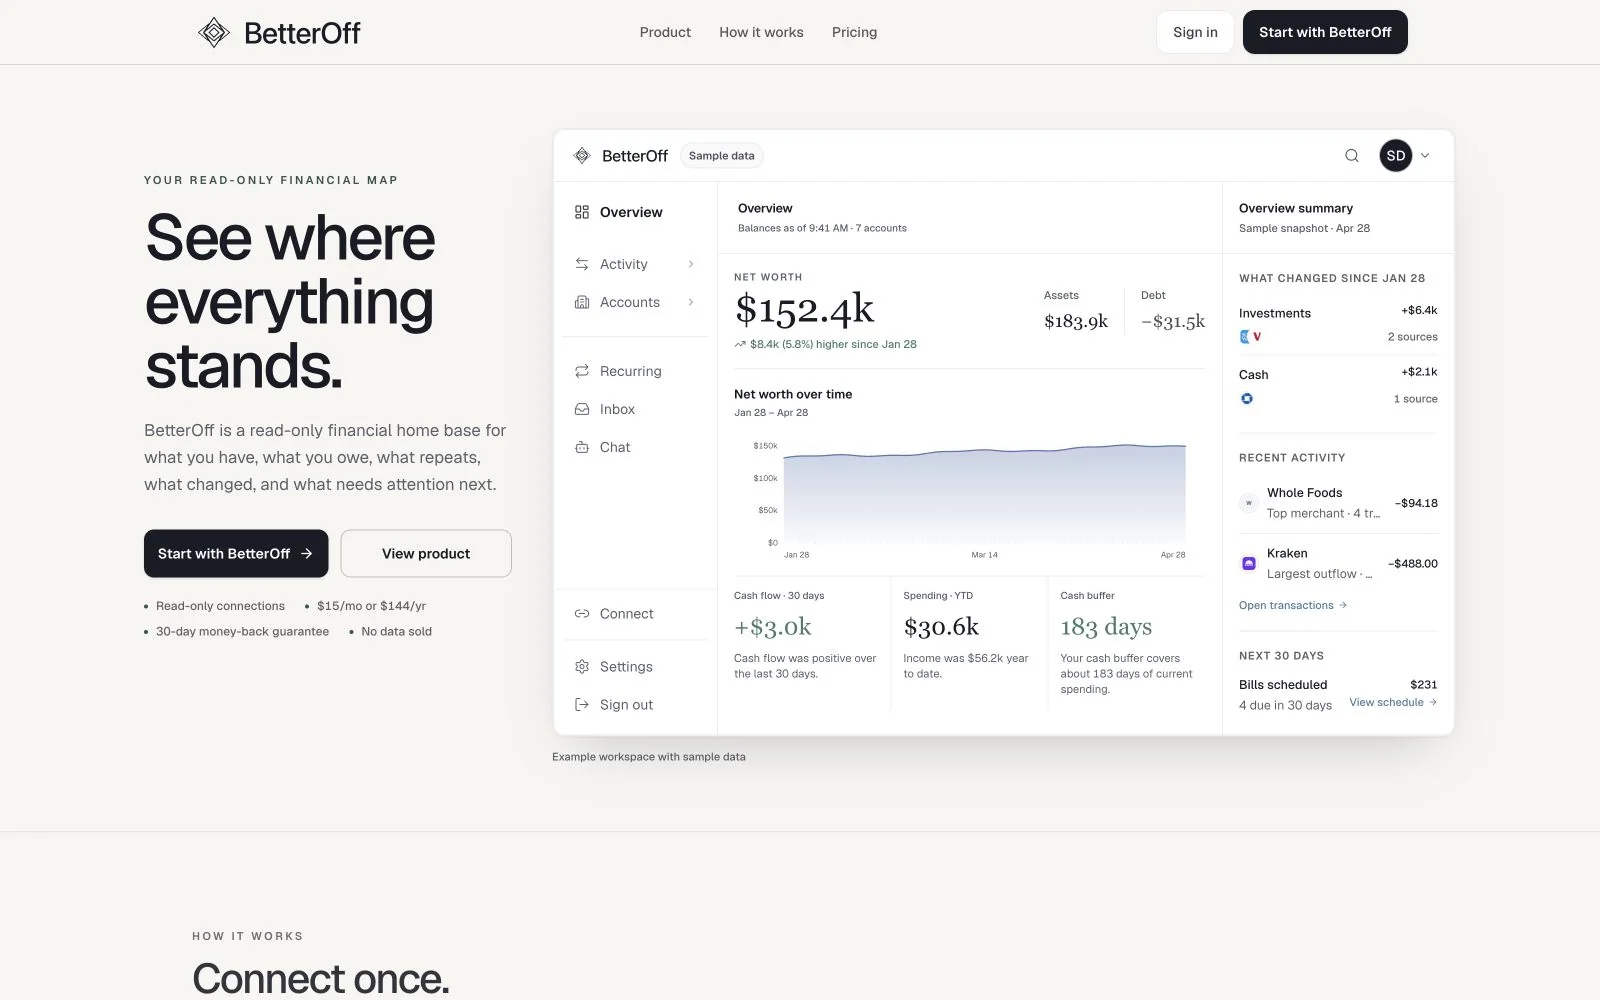The image size is (1600, 1000).
Task: Click the small diamond logo in dashboard header
Action: click(582, 155)
